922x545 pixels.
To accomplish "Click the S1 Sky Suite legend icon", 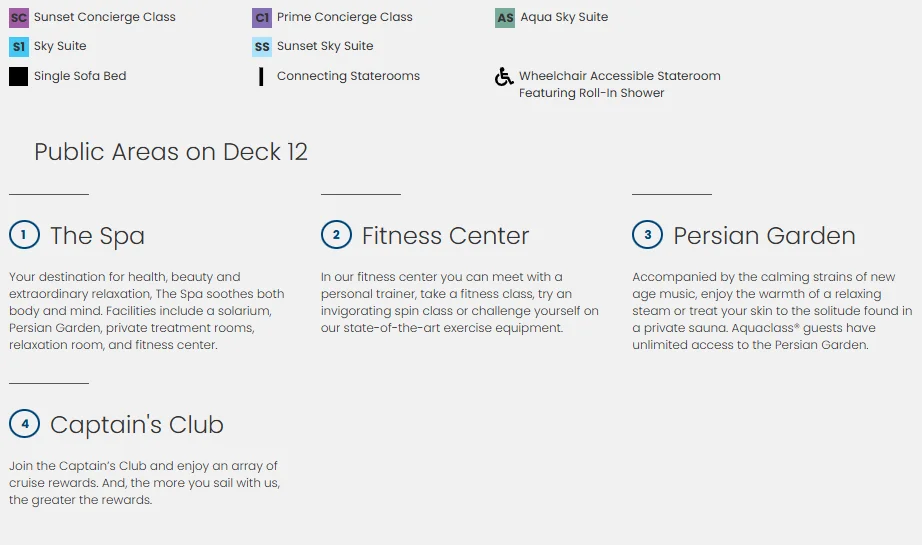I will pyautogui.click(x=19, y=46).
